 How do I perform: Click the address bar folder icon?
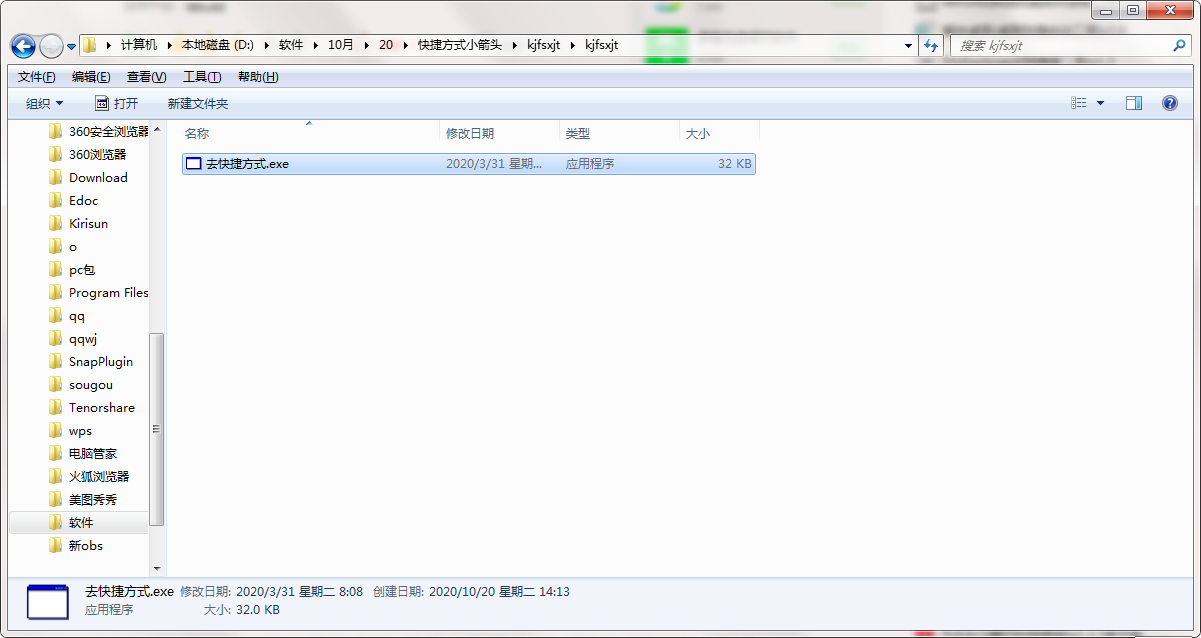pyautogui.click(x=90, y=46)
